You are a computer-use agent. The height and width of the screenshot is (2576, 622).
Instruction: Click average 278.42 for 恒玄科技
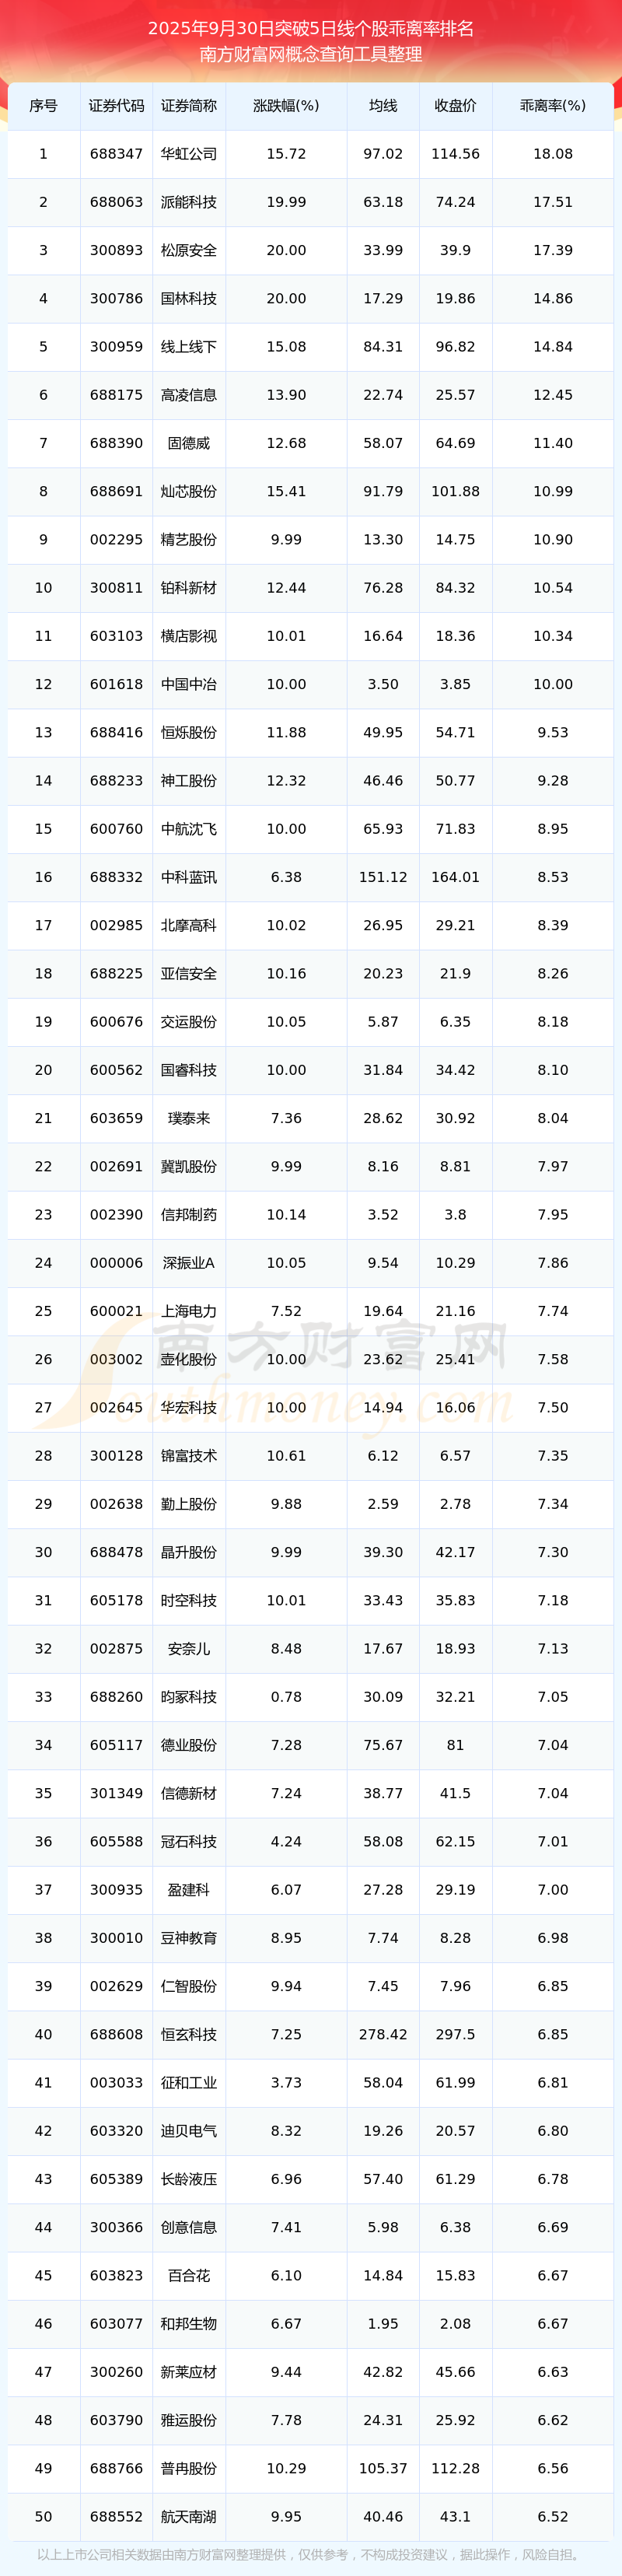383,2035
